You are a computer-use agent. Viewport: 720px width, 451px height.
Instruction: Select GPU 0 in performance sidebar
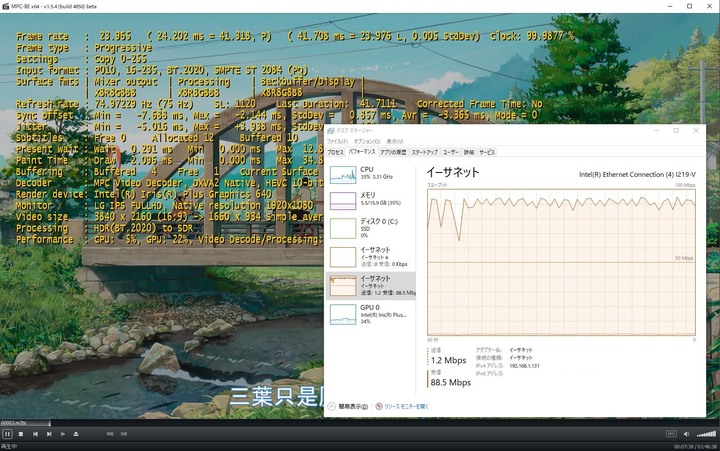pyautogui.click(x=371, y=314)
